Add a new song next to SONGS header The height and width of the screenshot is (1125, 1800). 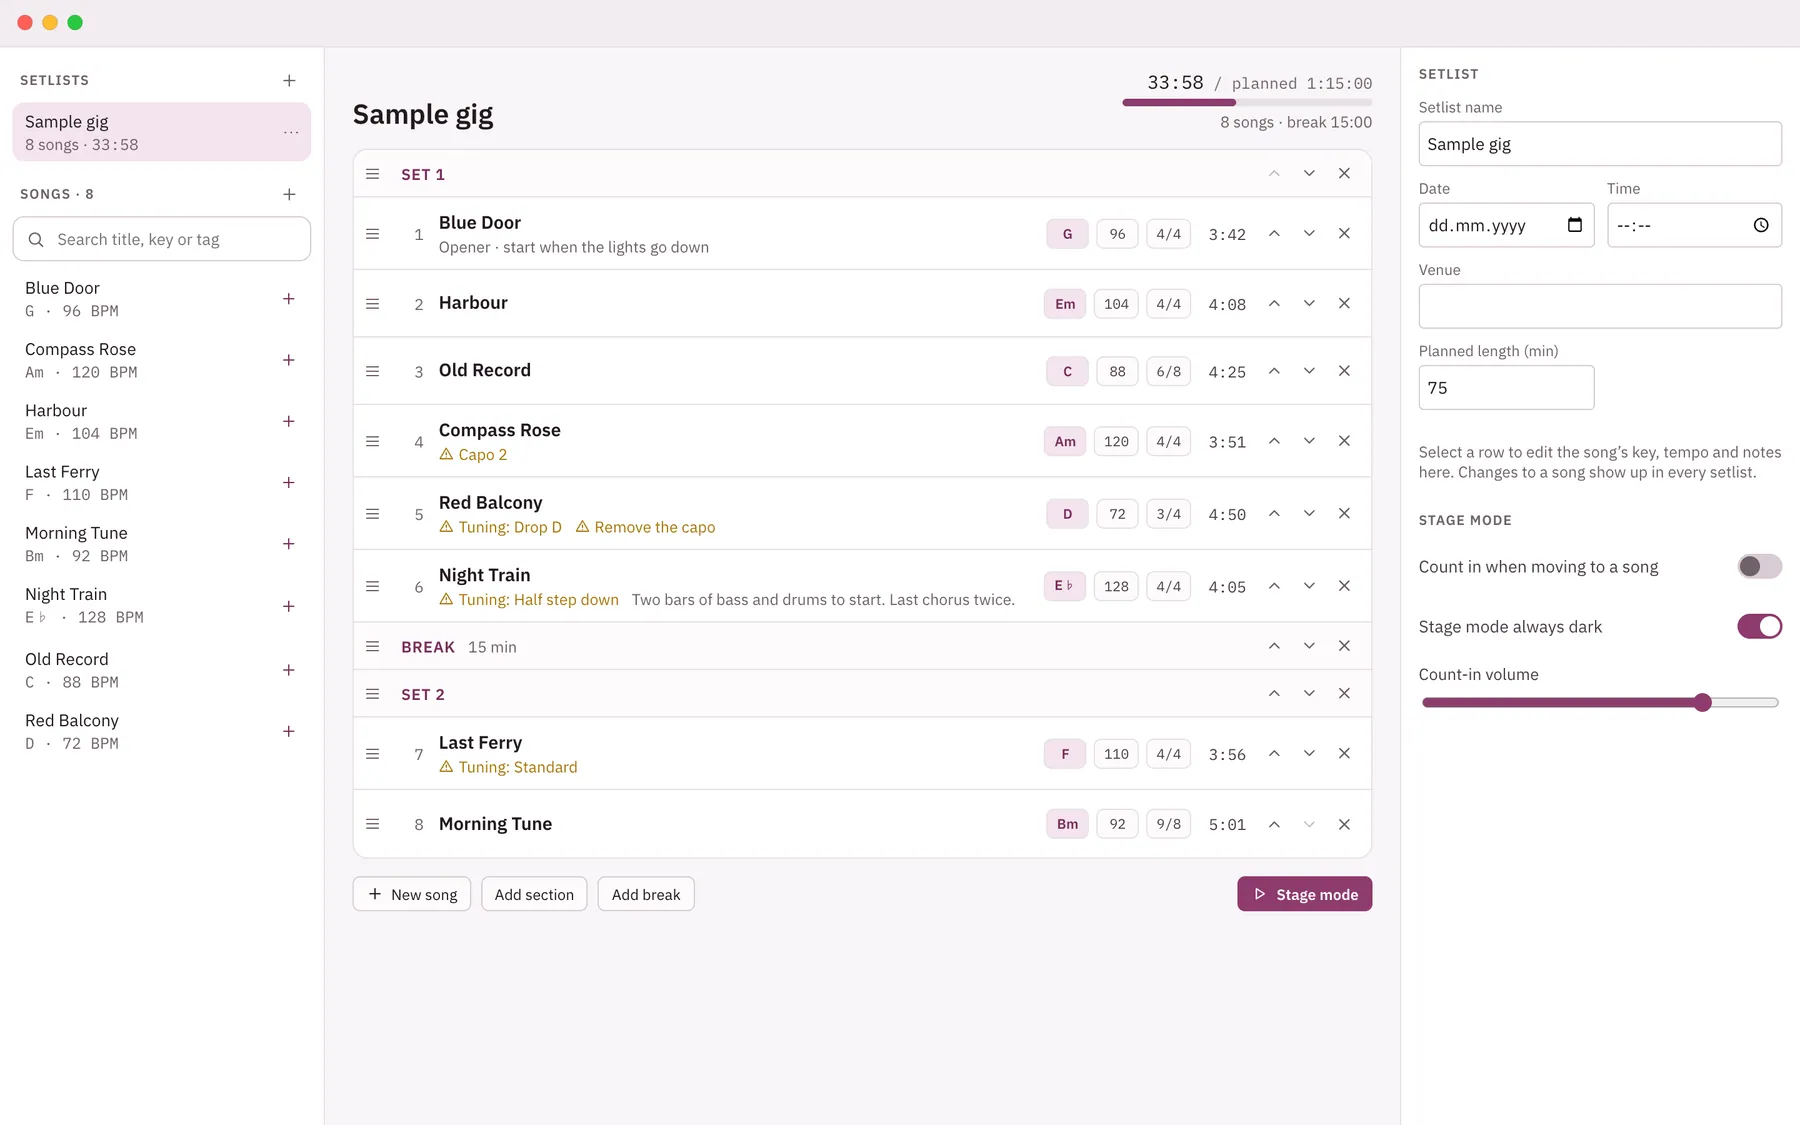289,194
